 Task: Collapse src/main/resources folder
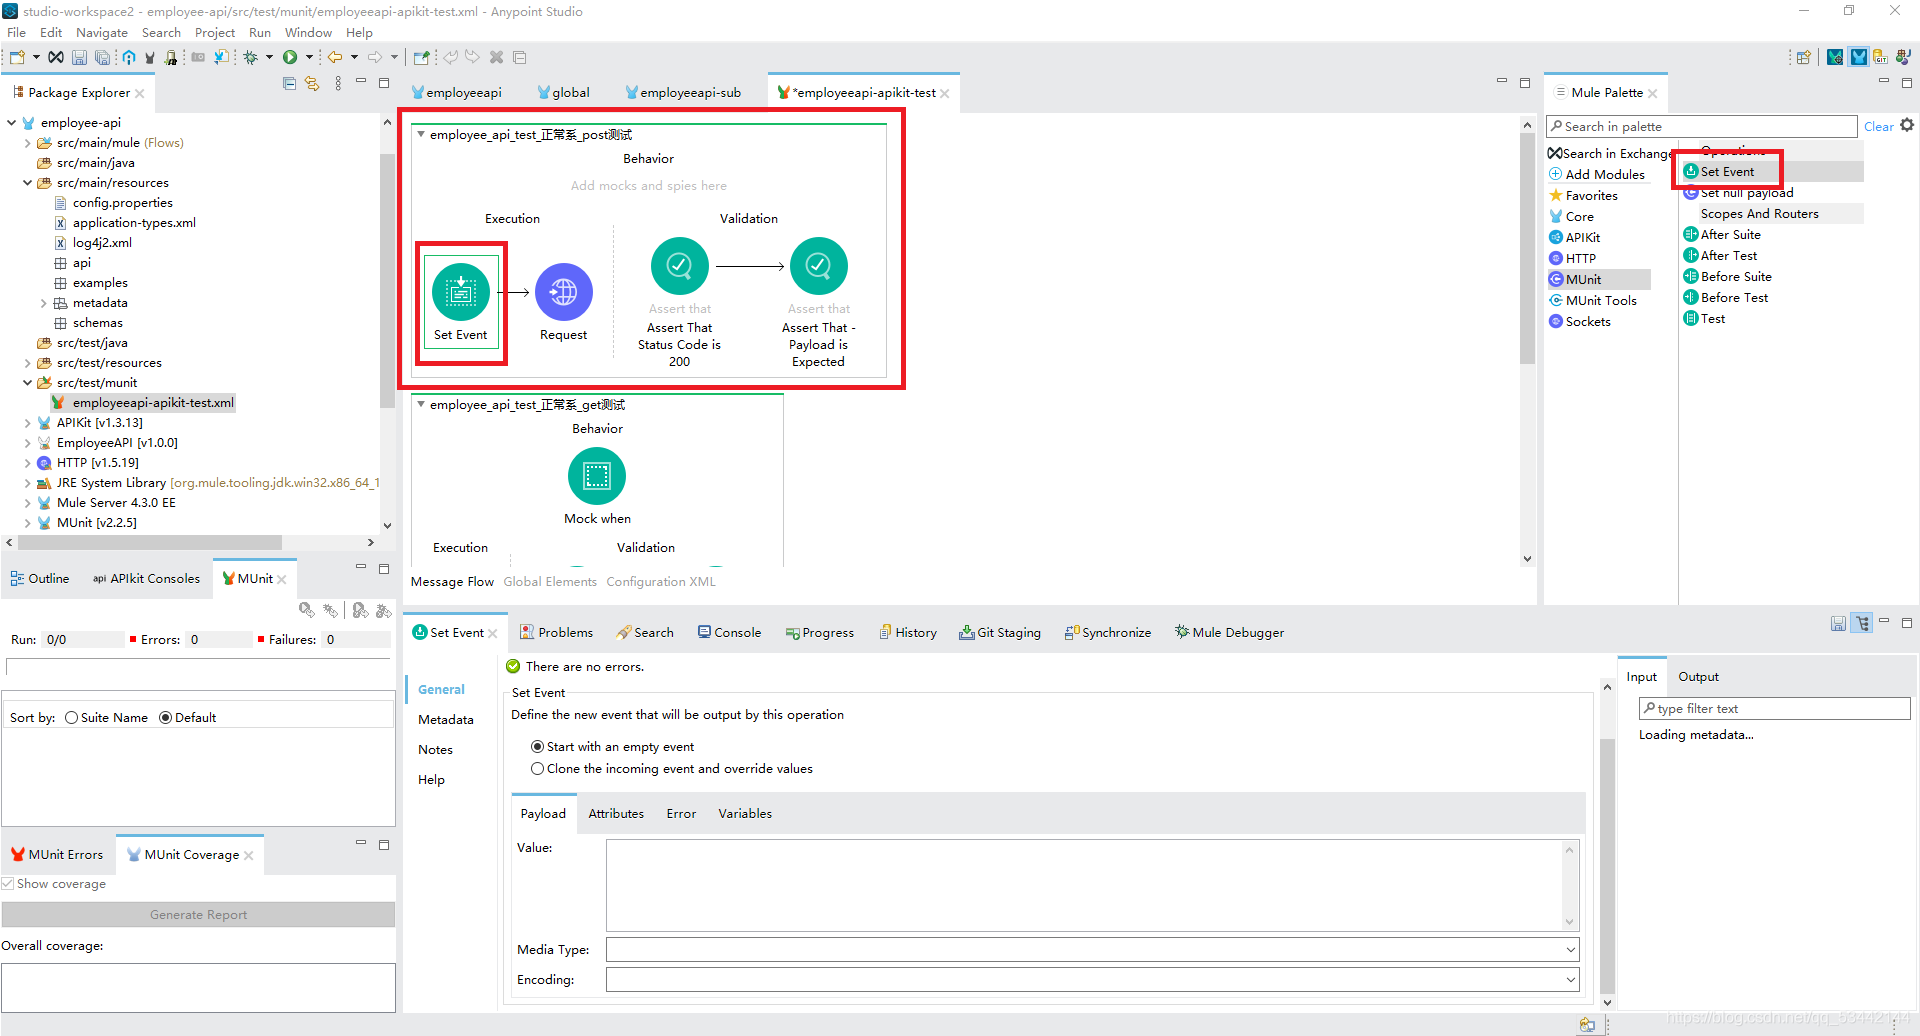tap(28, 182)
